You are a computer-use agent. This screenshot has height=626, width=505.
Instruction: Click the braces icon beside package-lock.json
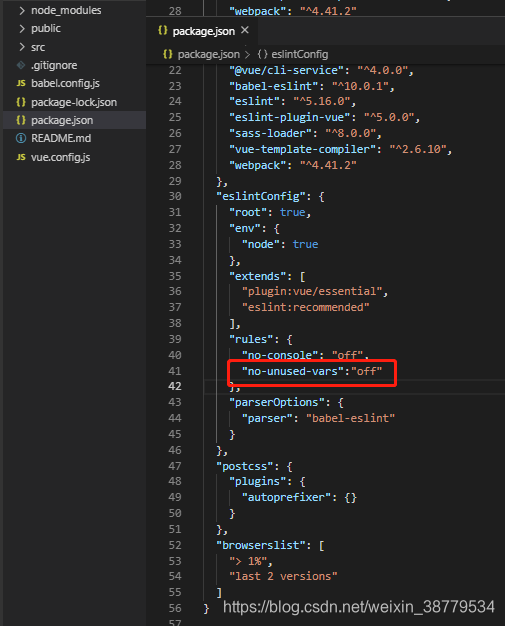pyautogui.click(x=21, y=102)
